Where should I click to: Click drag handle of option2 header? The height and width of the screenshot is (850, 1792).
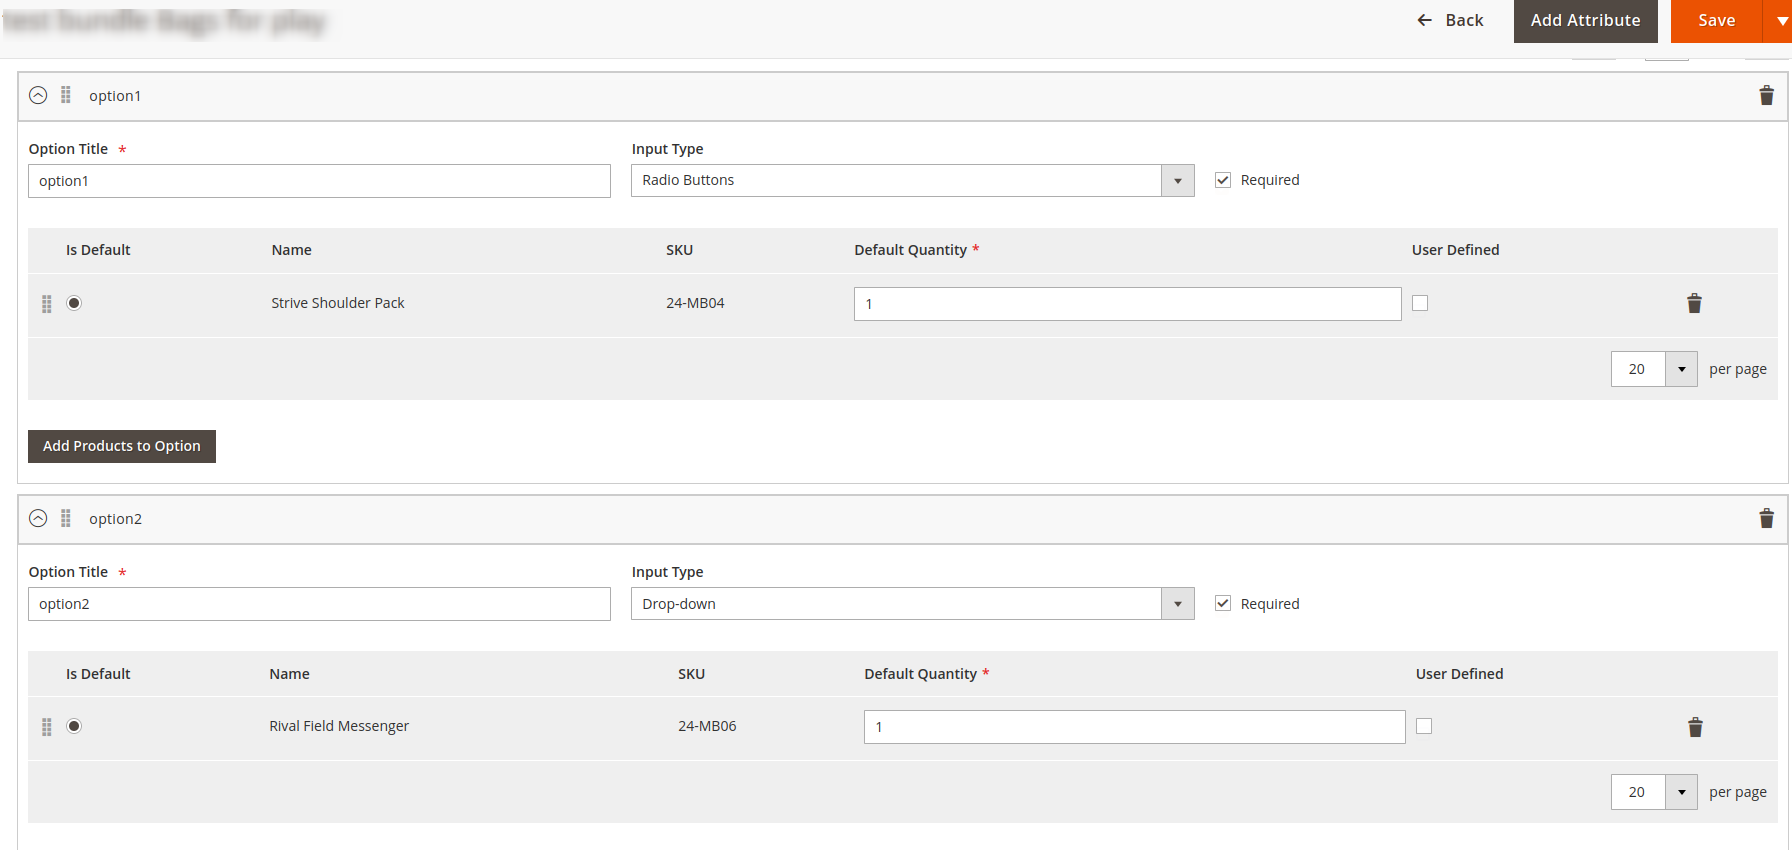pos(66,518)
